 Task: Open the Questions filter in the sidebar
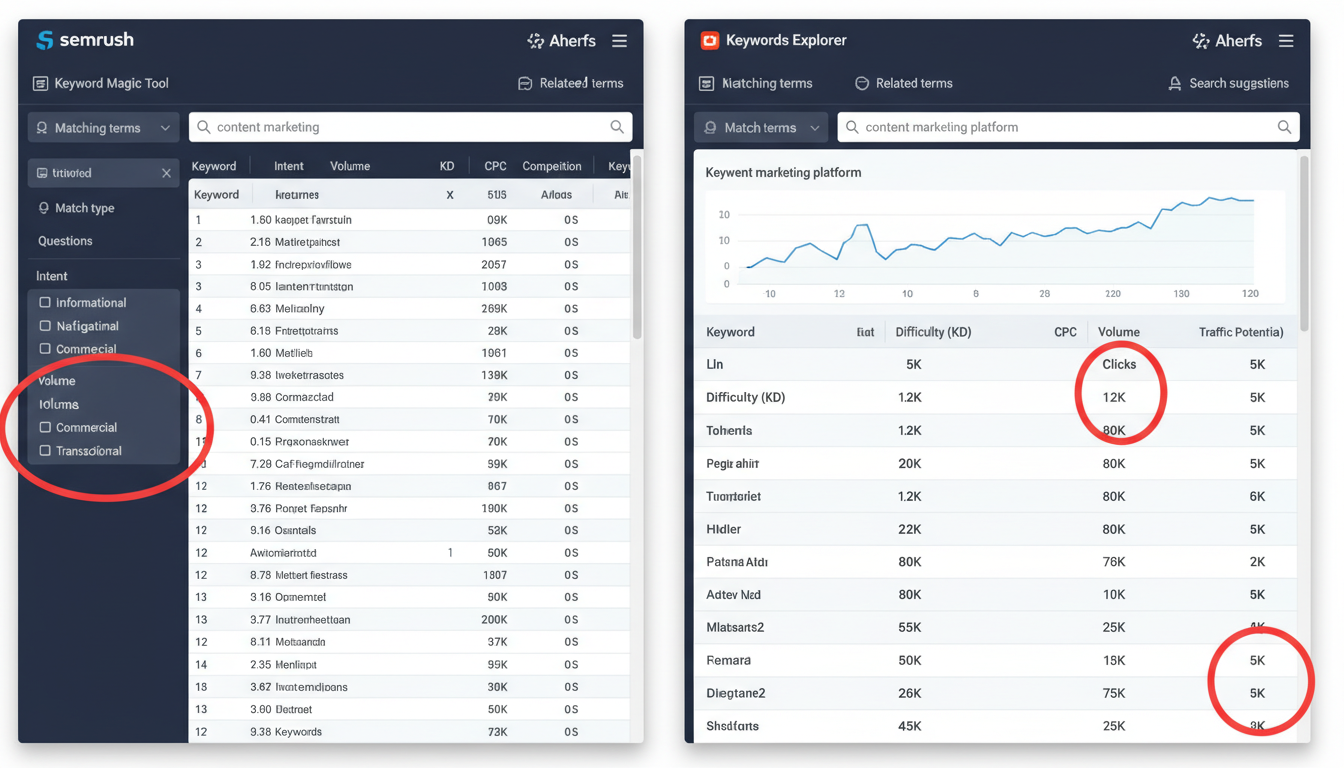coord(64,241)
